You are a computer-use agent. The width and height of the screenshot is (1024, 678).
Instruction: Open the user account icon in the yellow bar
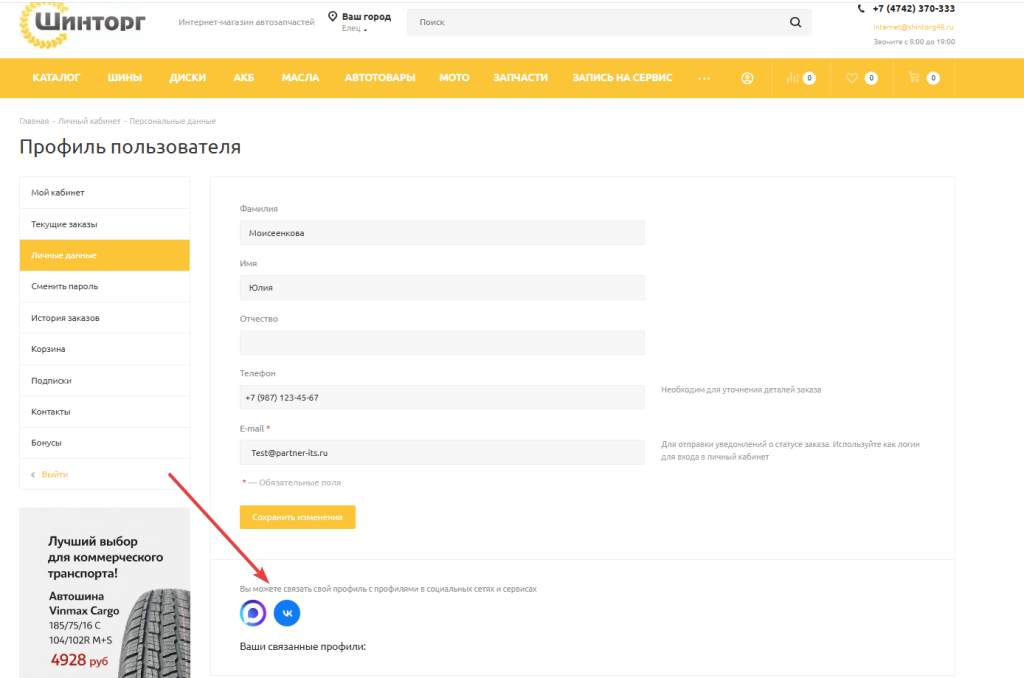[747, 78]
